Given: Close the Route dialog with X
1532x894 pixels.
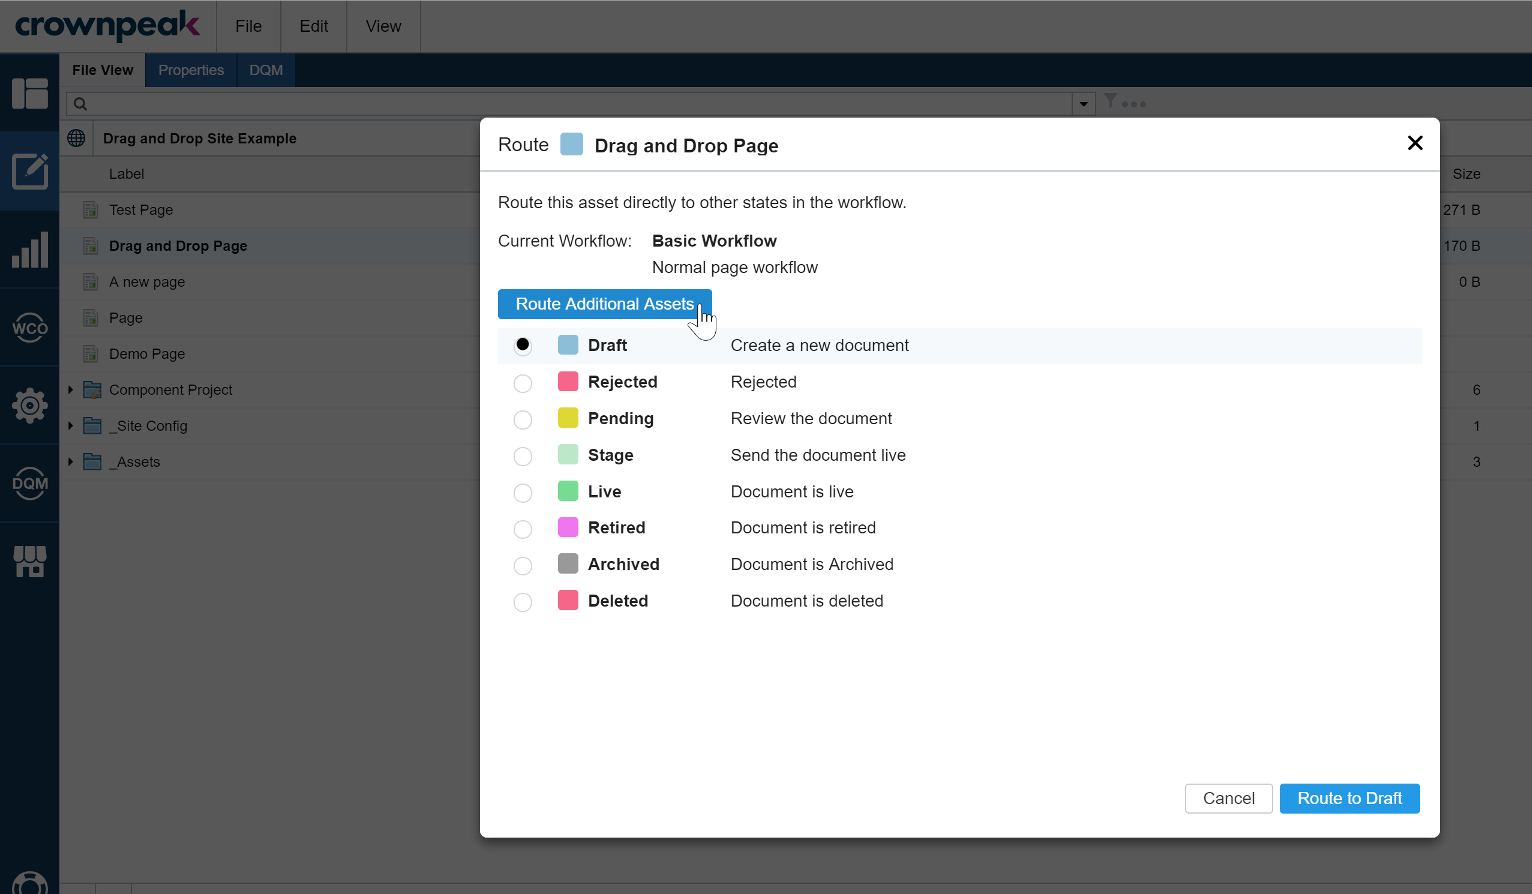Looking at the screenshot, I should [x=1415, y=143].
